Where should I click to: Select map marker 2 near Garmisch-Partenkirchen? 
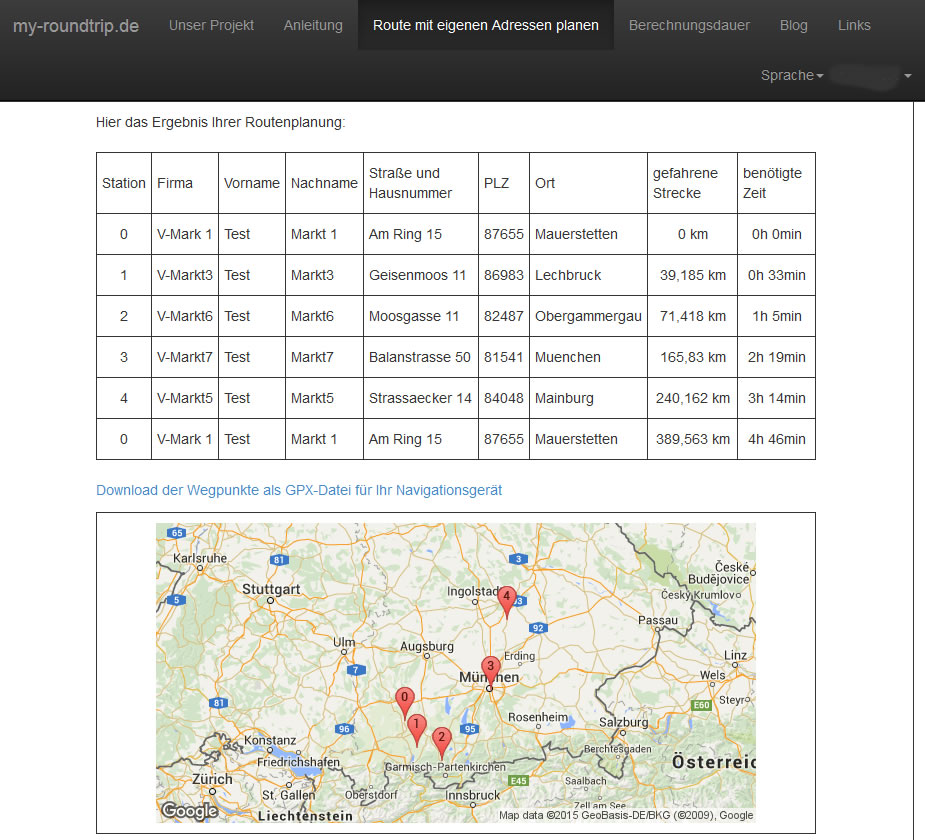click(441, 741)
